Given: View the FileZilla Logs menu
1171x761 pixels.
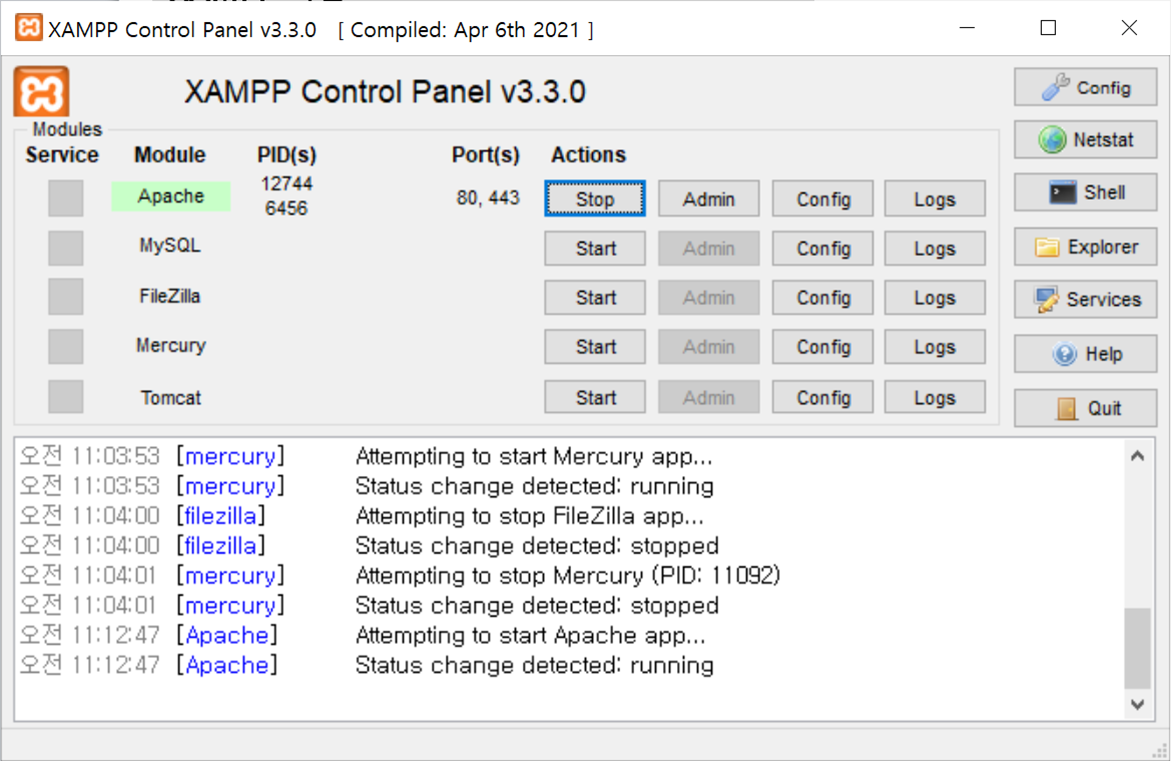Looking at the screenshot, I should [935, 297].
